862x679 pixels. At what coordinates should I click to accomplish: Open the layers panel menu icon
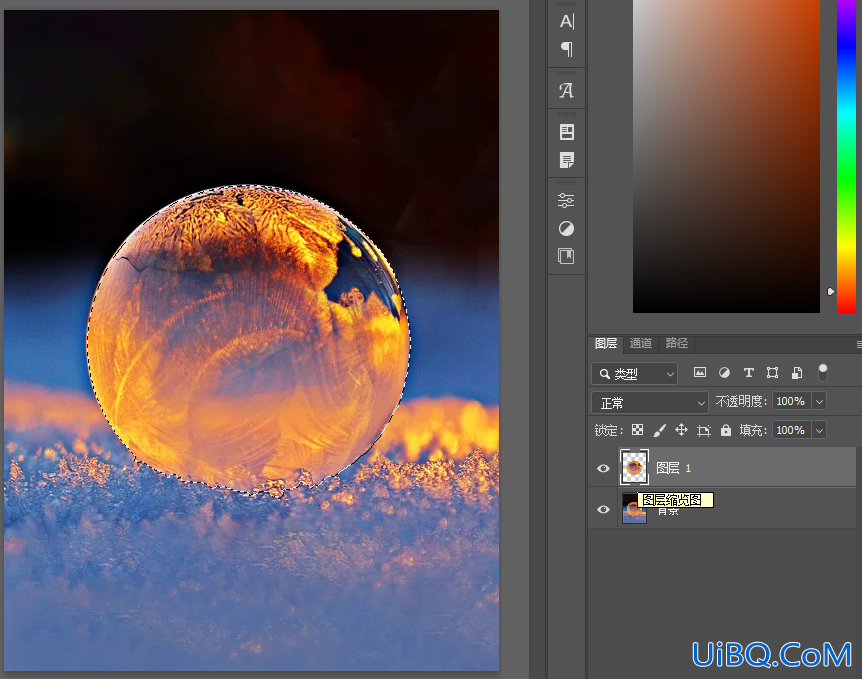coord(859,345)
